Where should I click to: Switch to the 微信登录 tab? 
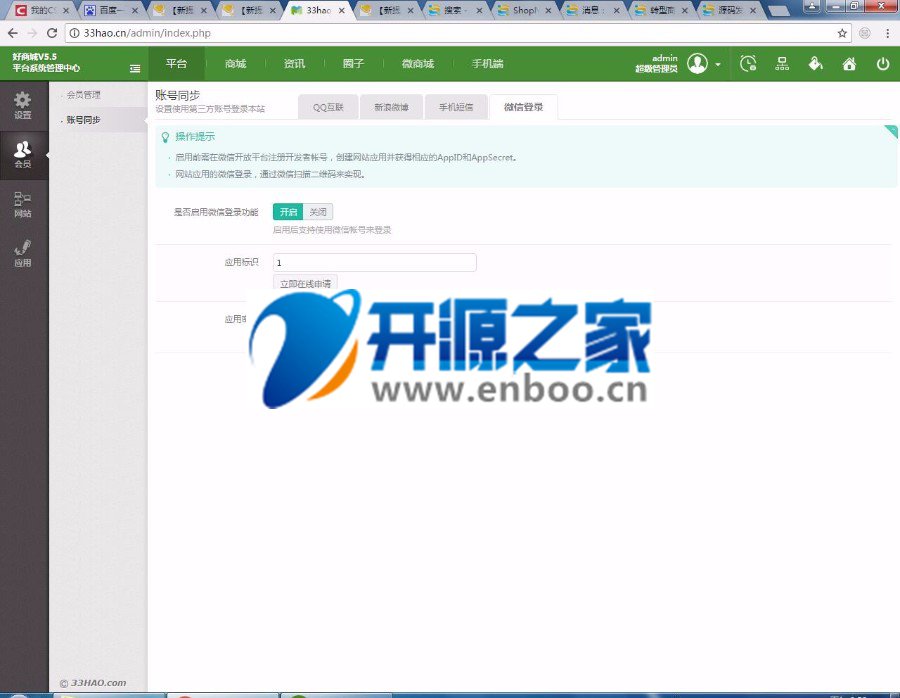point(523,107)
